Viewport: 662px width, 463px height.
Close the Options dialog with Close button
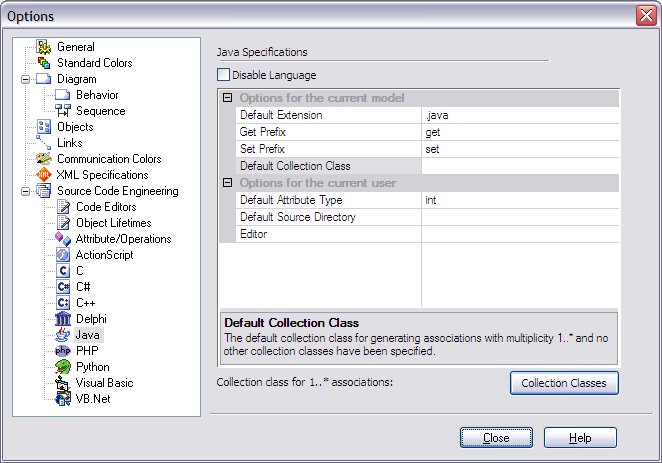pos(496,438)
